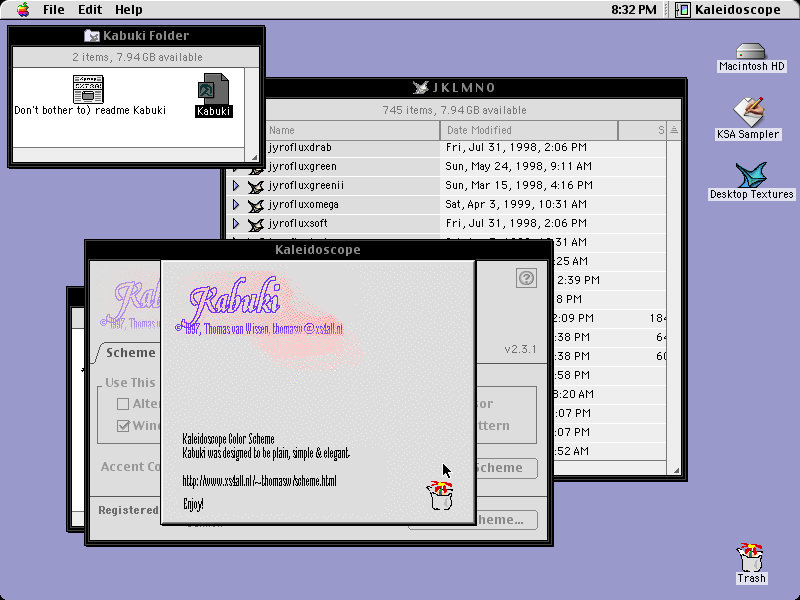This screenshot has height=600, width=800.
Task: Open the Kaleidoscope application switcher menu
Action: click(728, 10)
